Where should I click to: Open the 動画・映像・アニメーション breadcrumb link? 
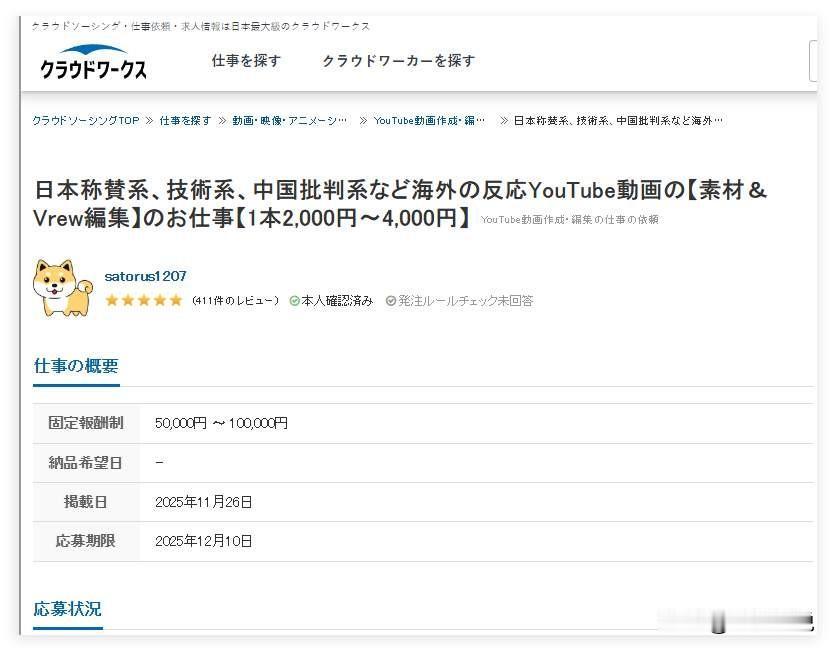pyautogui.click(x=289, y=119)
